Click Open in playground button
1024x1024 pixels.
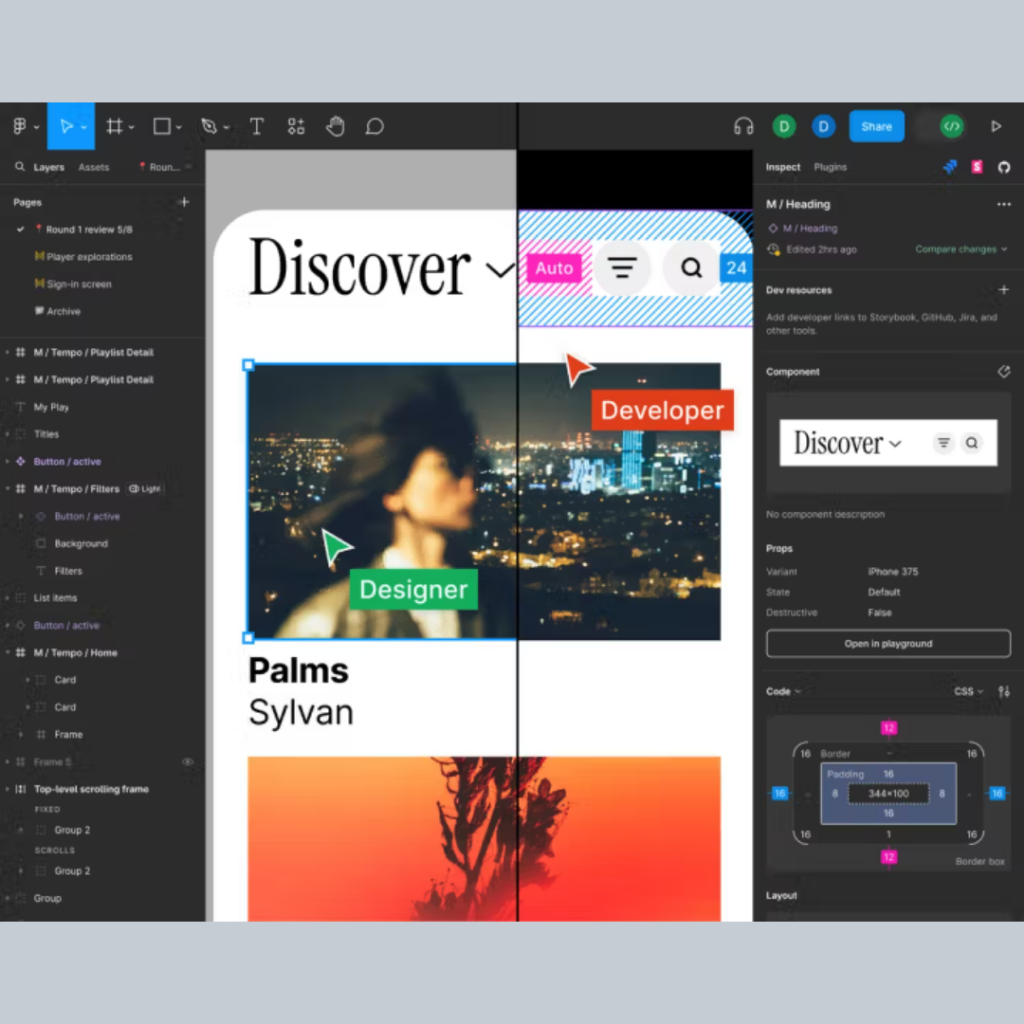point(888,643)
